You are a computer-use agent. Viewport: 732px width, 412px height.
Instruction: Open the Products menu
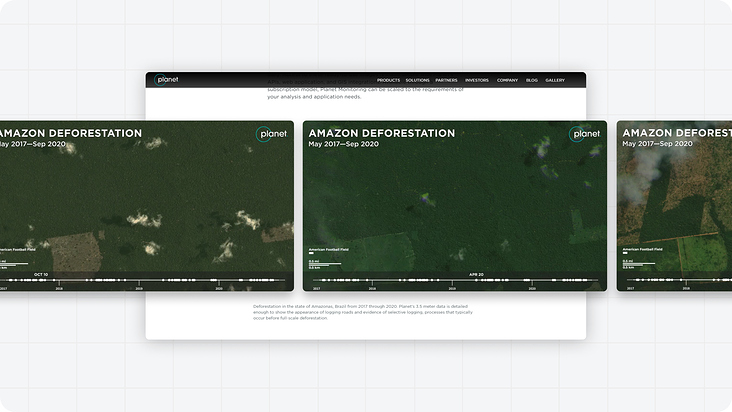(x=388, y=80)
